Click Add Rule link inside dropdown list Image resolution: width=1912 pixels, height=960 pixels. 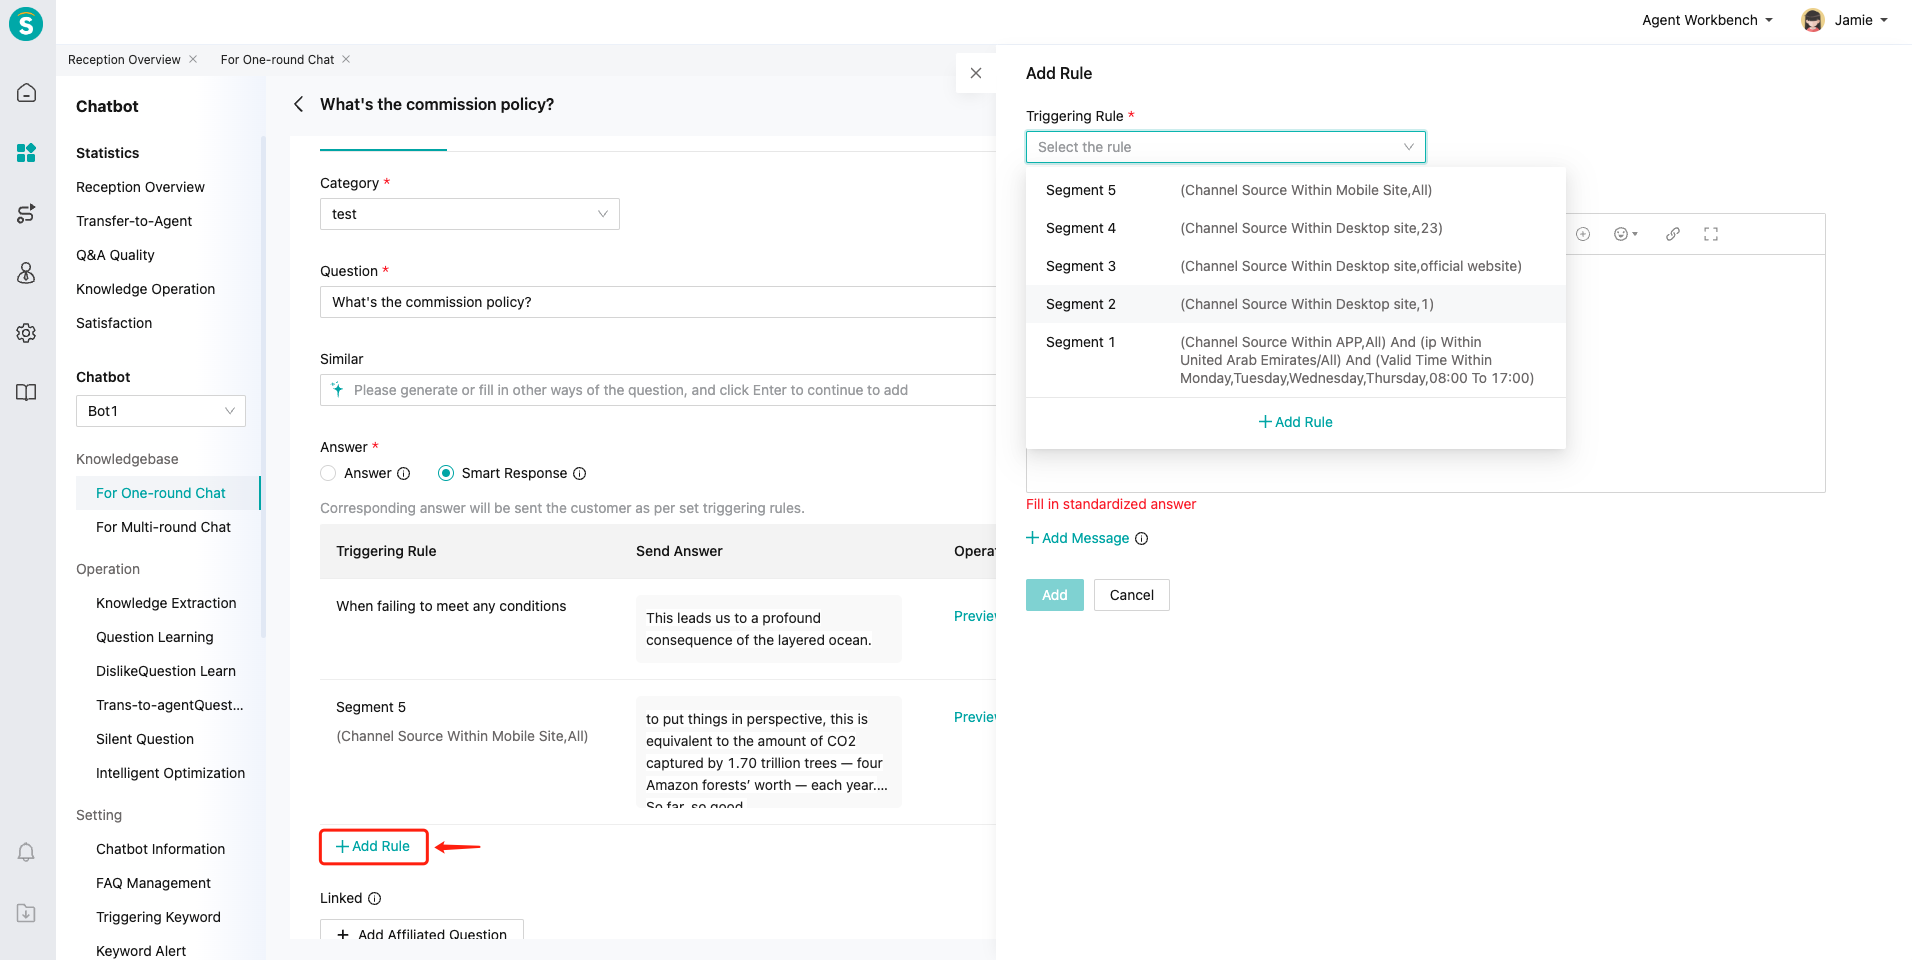click(1296, 422)
